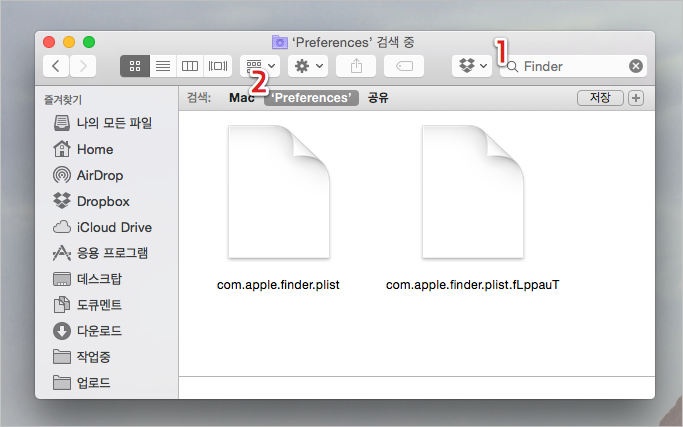Open the Dropbox toolbar dropdown
This screenshot has height=427, width=683.
pos(472,66)
